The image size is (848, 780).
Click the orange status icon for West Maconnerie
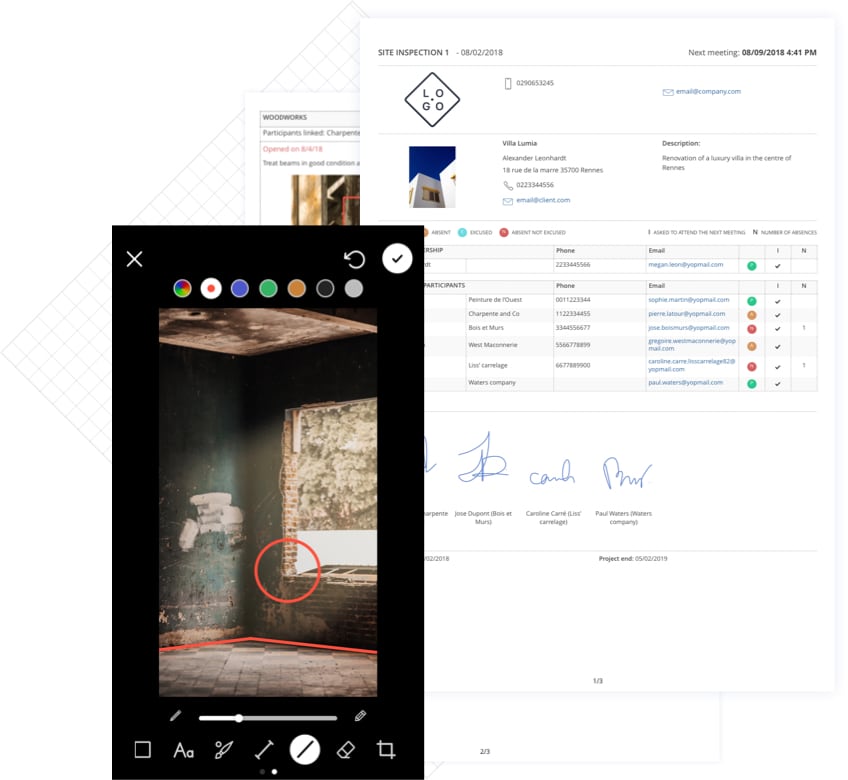[x=752, y=346]
